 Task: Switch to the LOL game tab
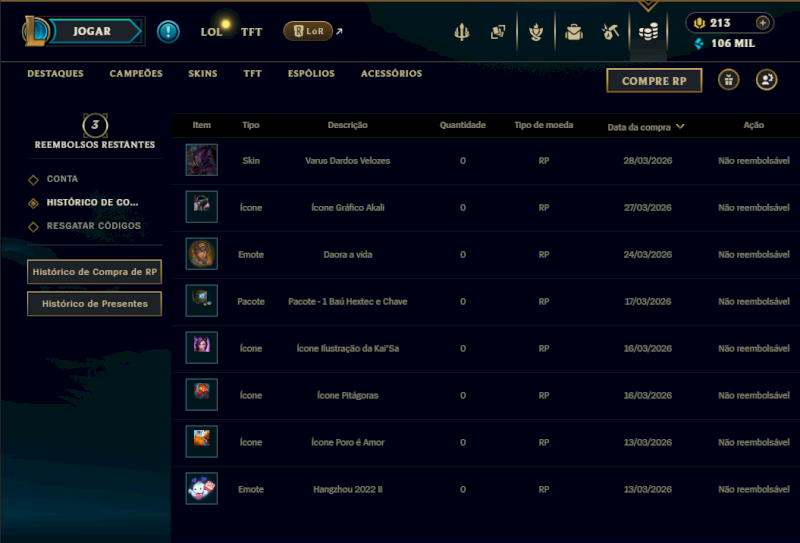click(211, 32)
